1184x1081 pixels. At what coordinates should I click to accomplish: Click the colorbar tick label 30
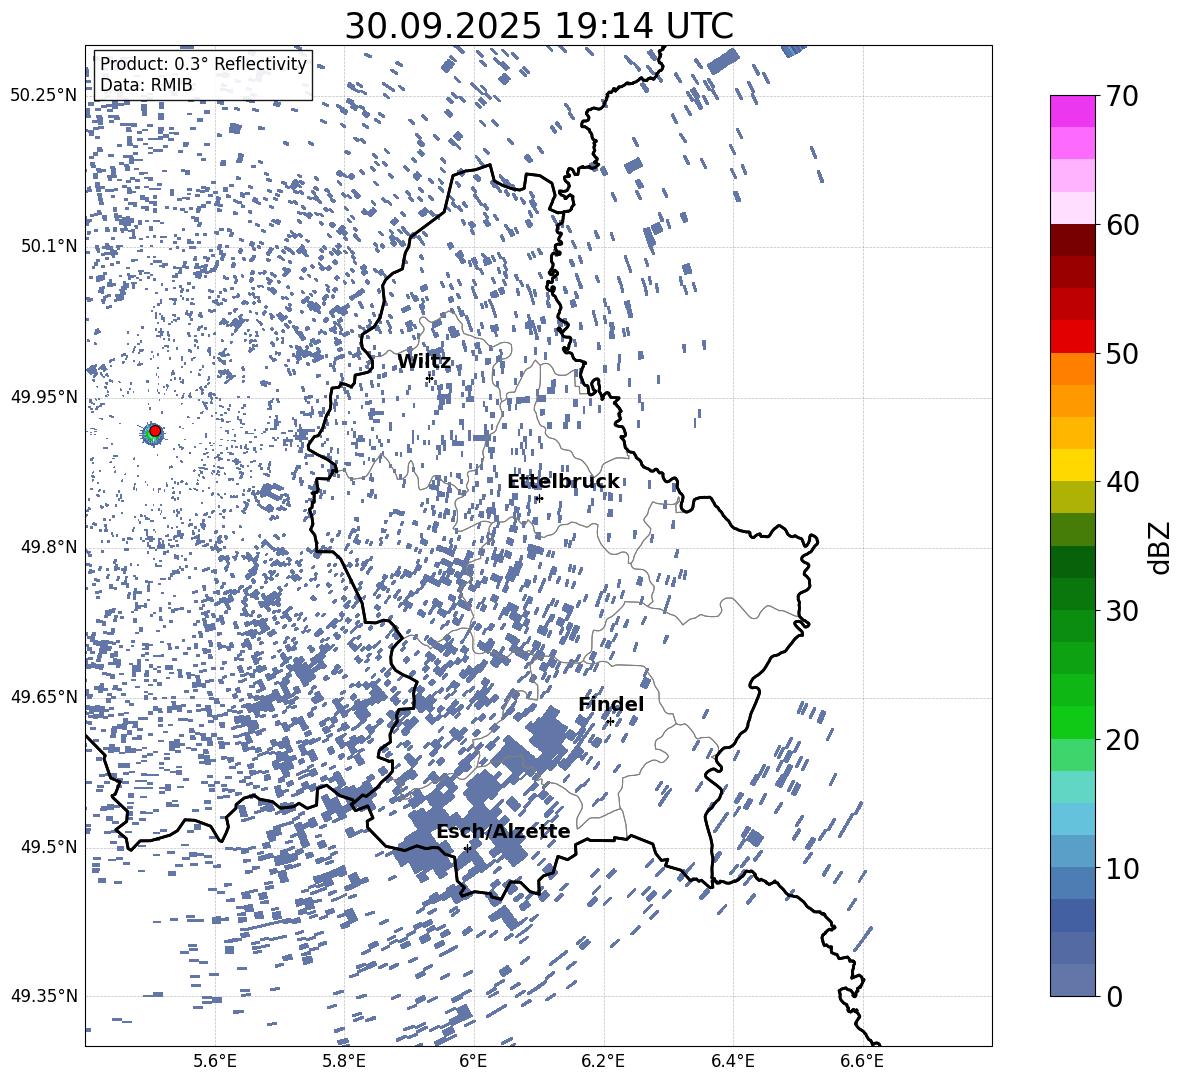[x=1122, y=611]
